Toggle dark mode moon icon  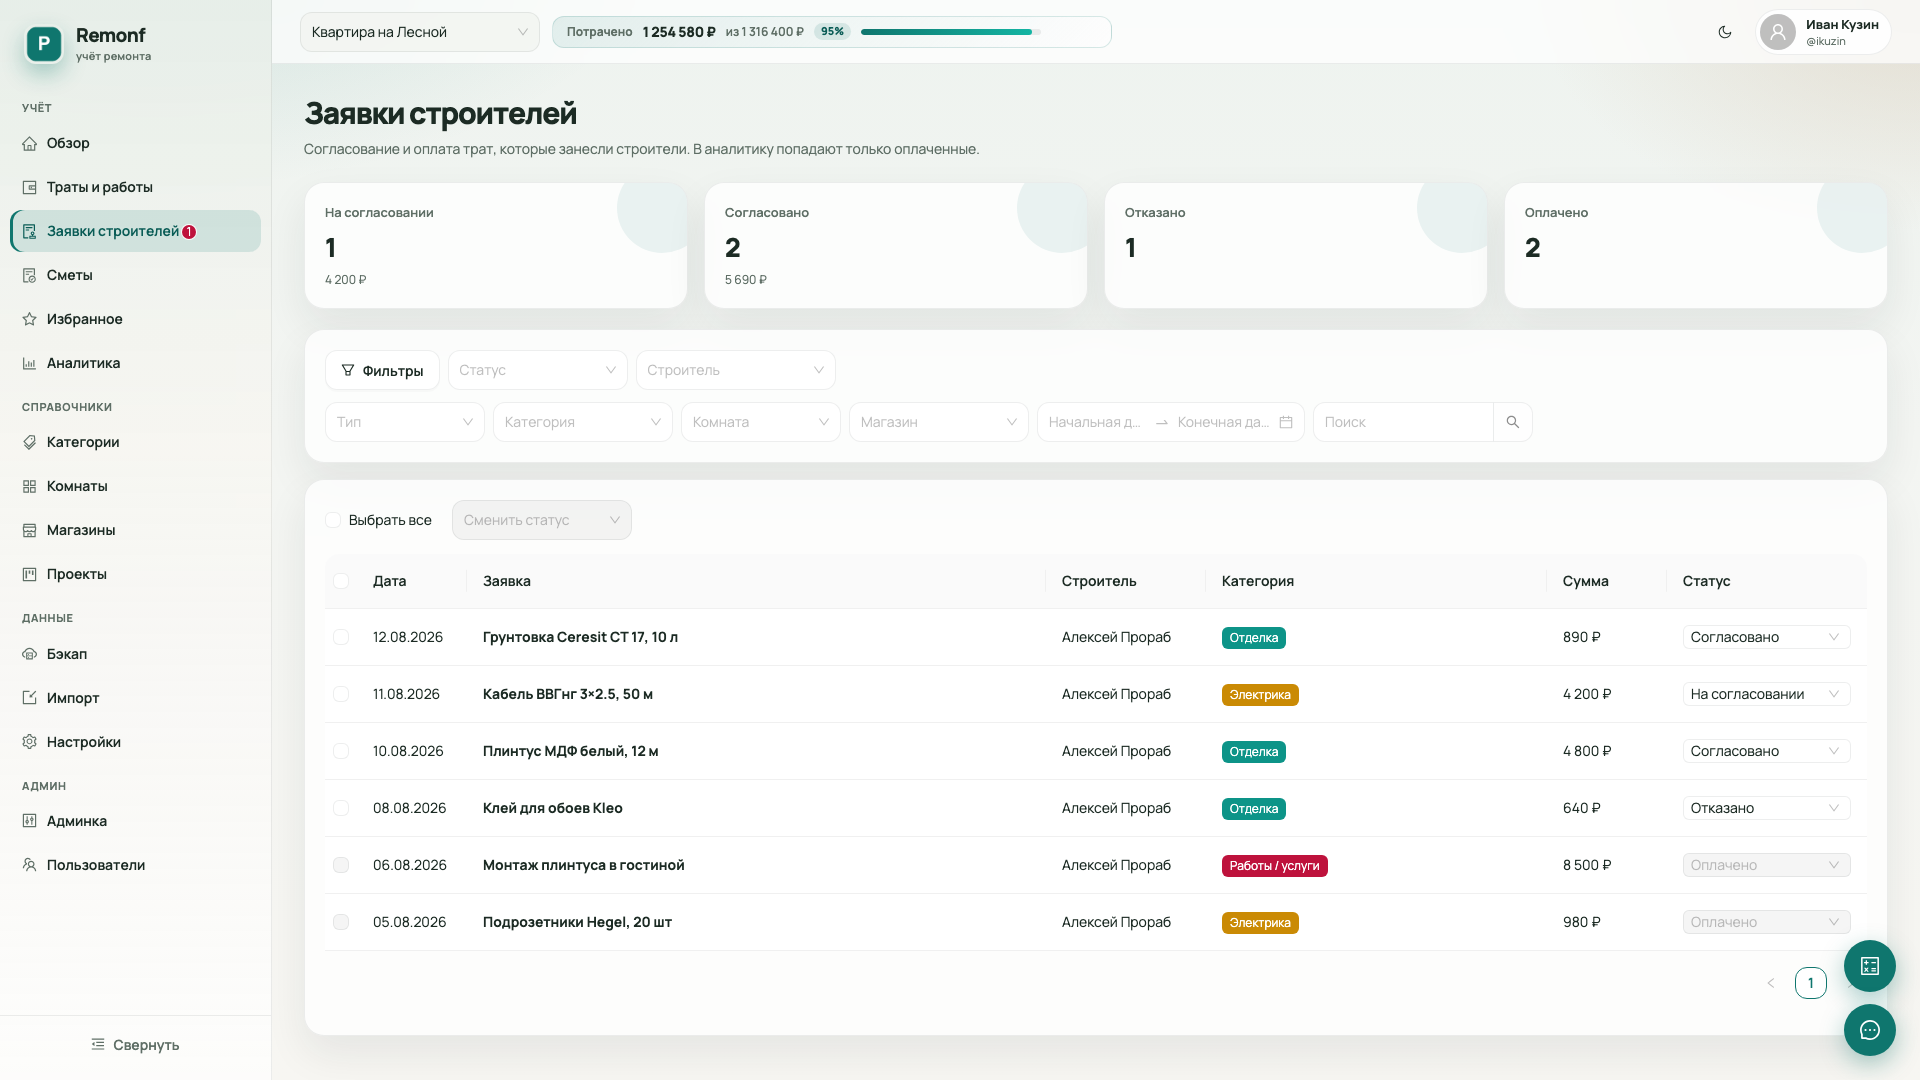click(x=1725, y=32)
